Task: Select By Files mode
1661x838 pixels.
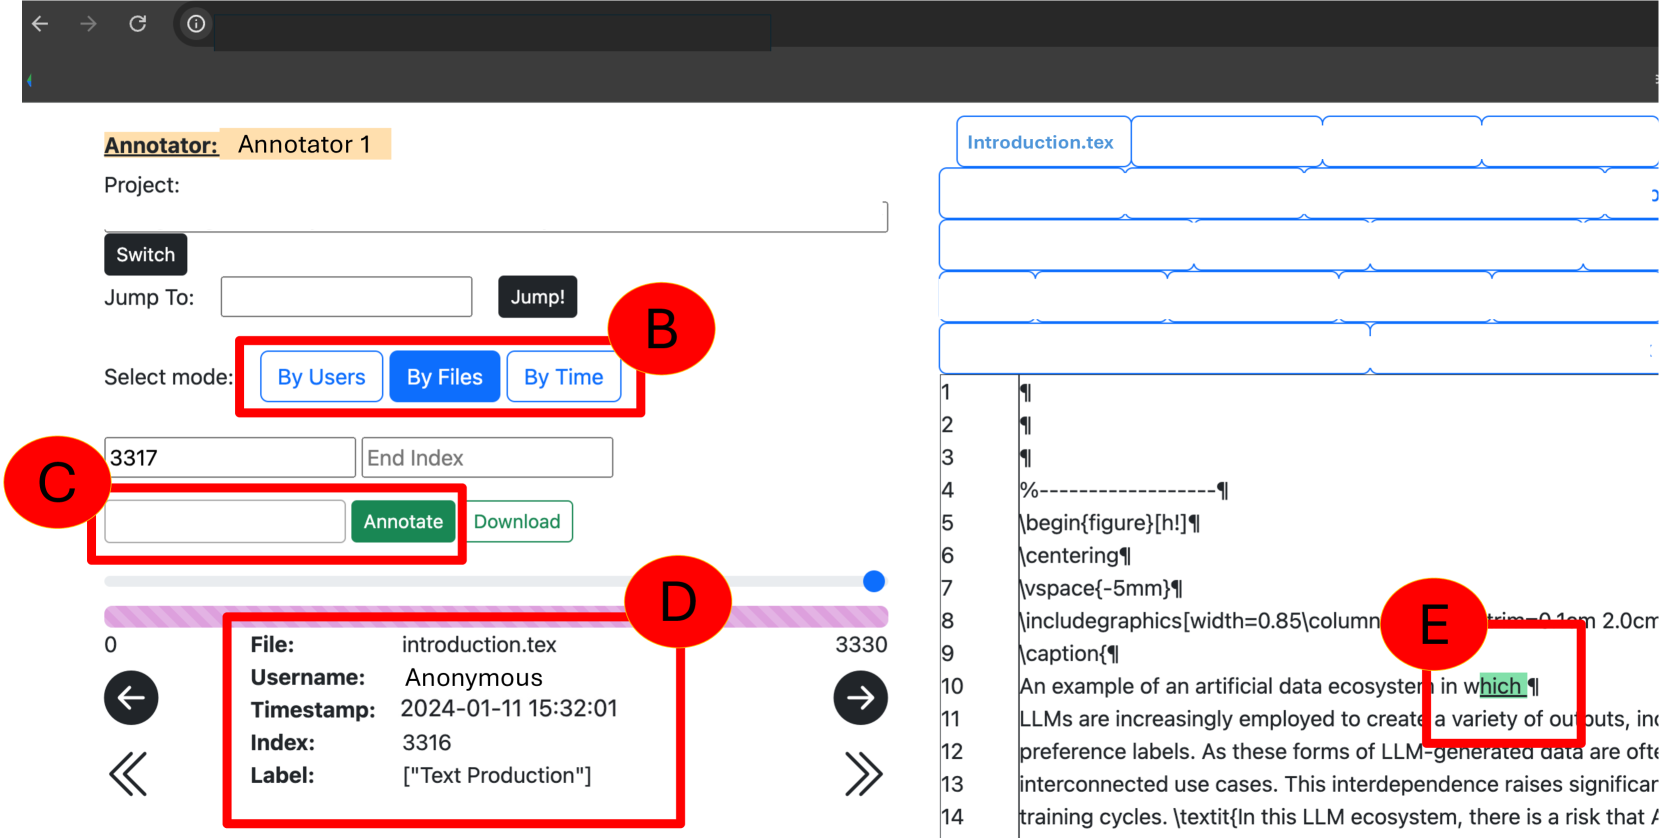Action: [445, 377]
